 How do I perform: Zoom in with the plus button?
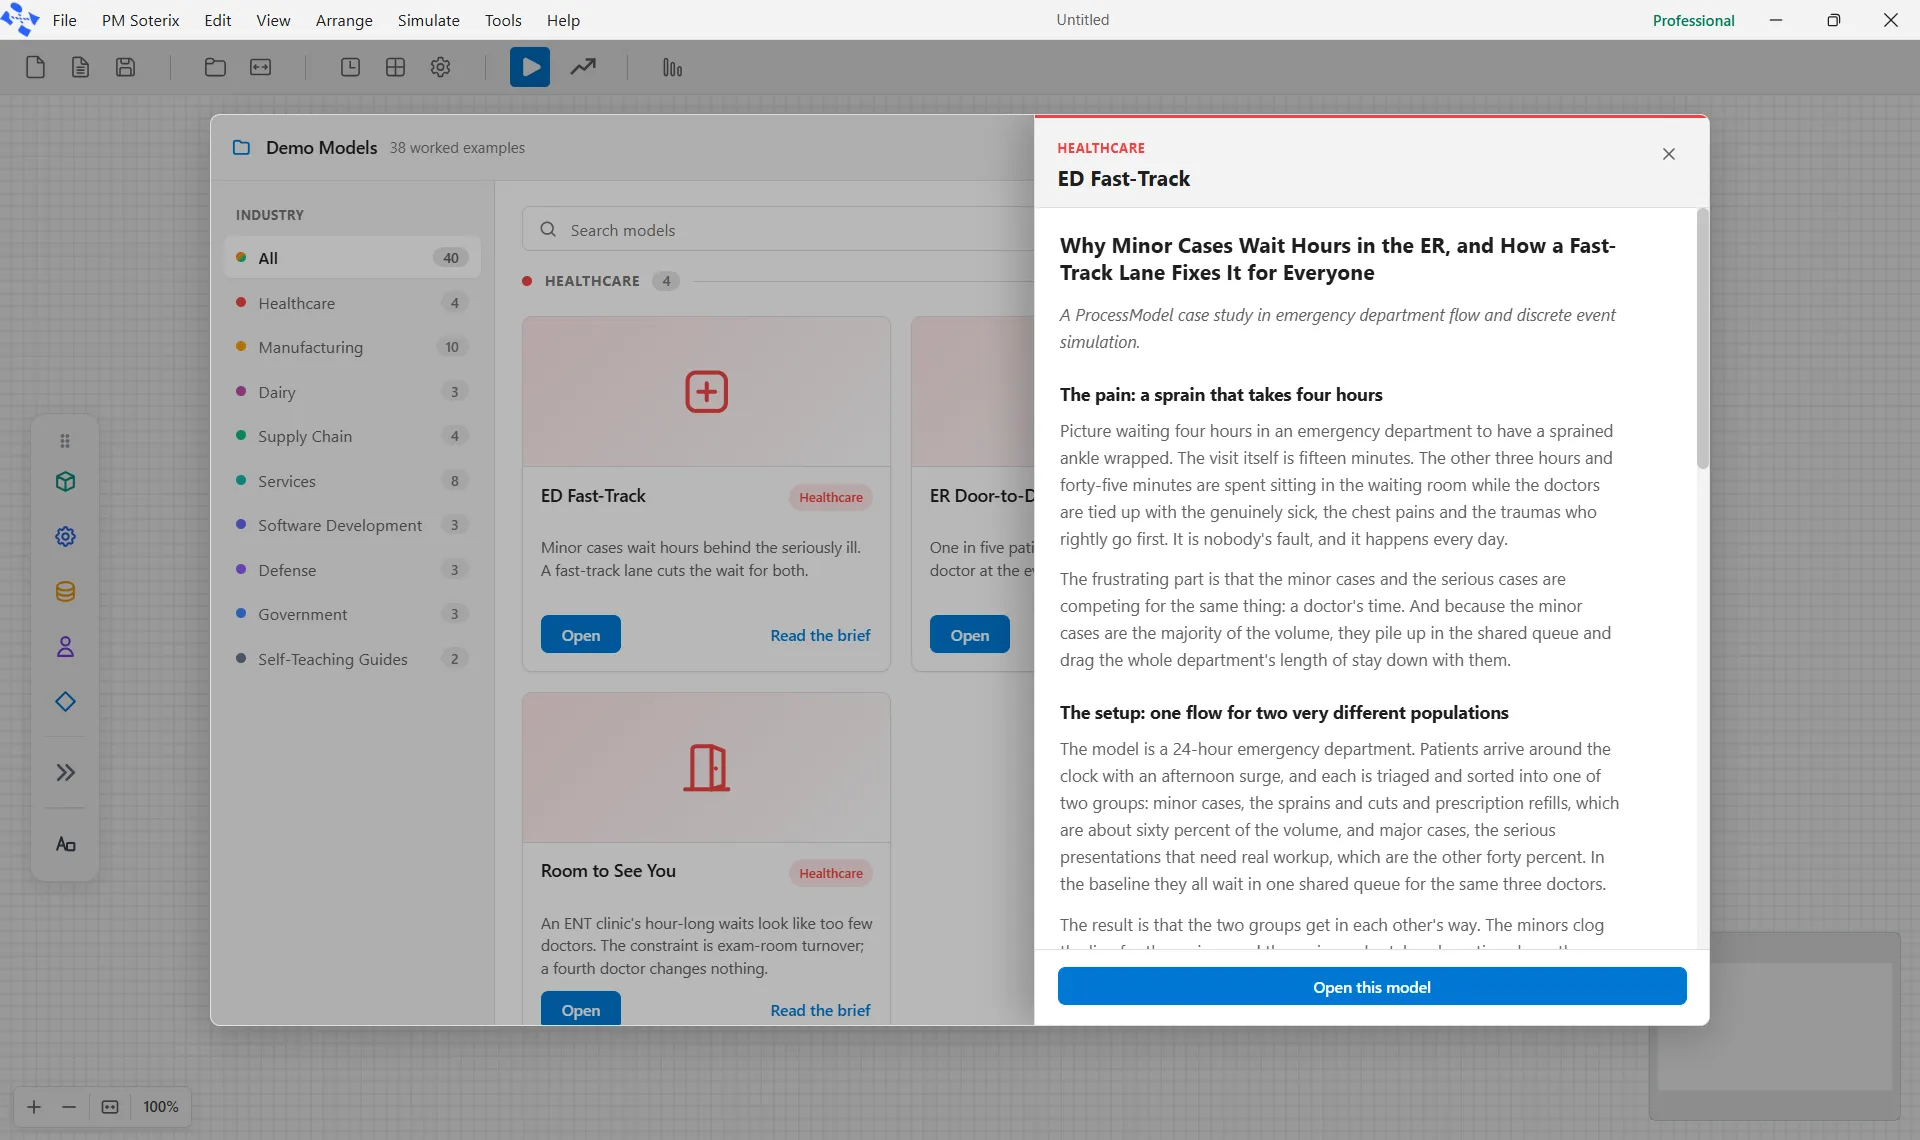tap(34, 1107)
